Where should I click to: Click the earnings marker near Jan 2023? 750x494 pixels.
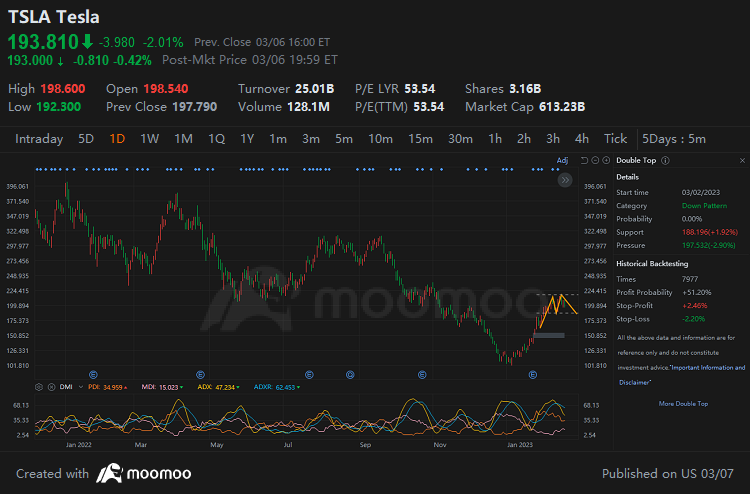pyautogui.click(x=532, y=375)
